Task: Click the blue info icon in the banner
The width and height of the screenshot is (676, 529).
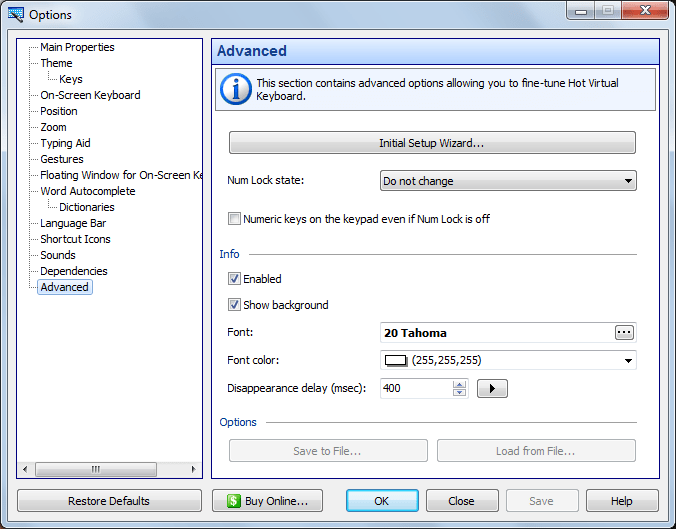Action: click(x=235, y=89)
